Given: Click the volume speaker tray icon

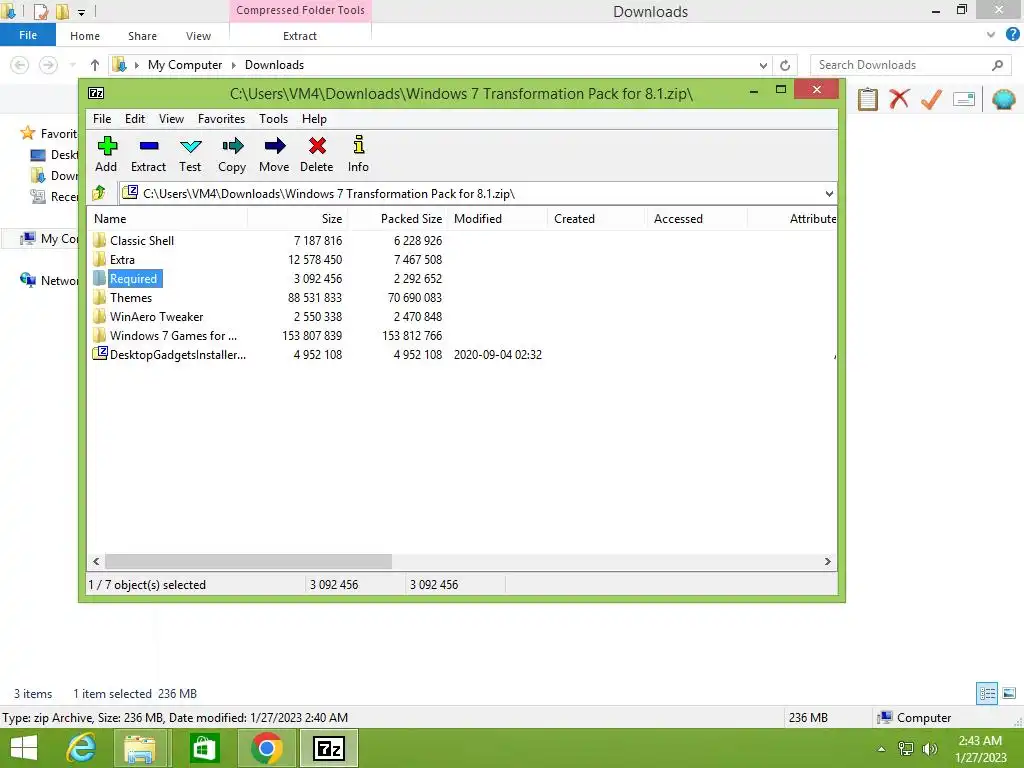Looking at the screenshot, I should click(x=929, y=749).
